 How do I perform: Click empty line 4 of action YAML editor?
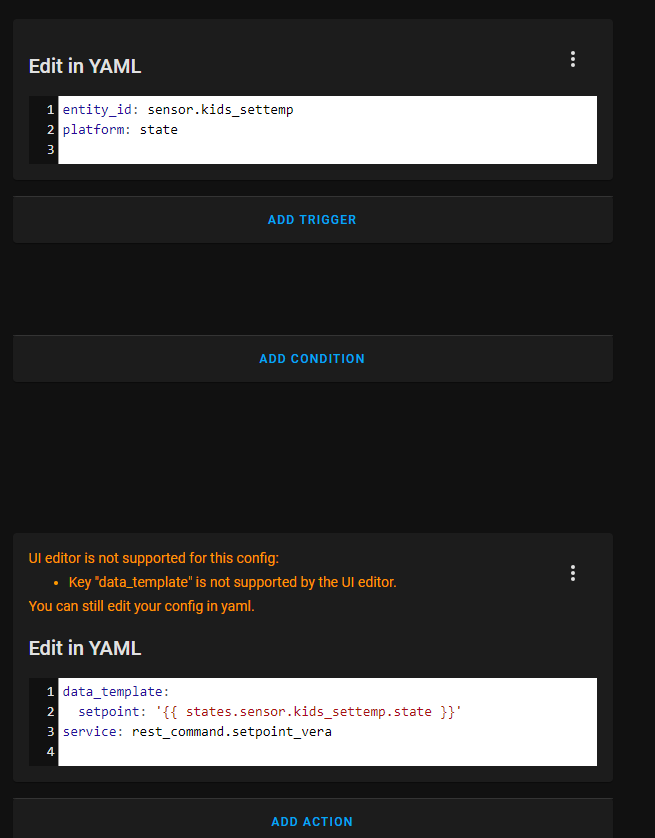327,751
